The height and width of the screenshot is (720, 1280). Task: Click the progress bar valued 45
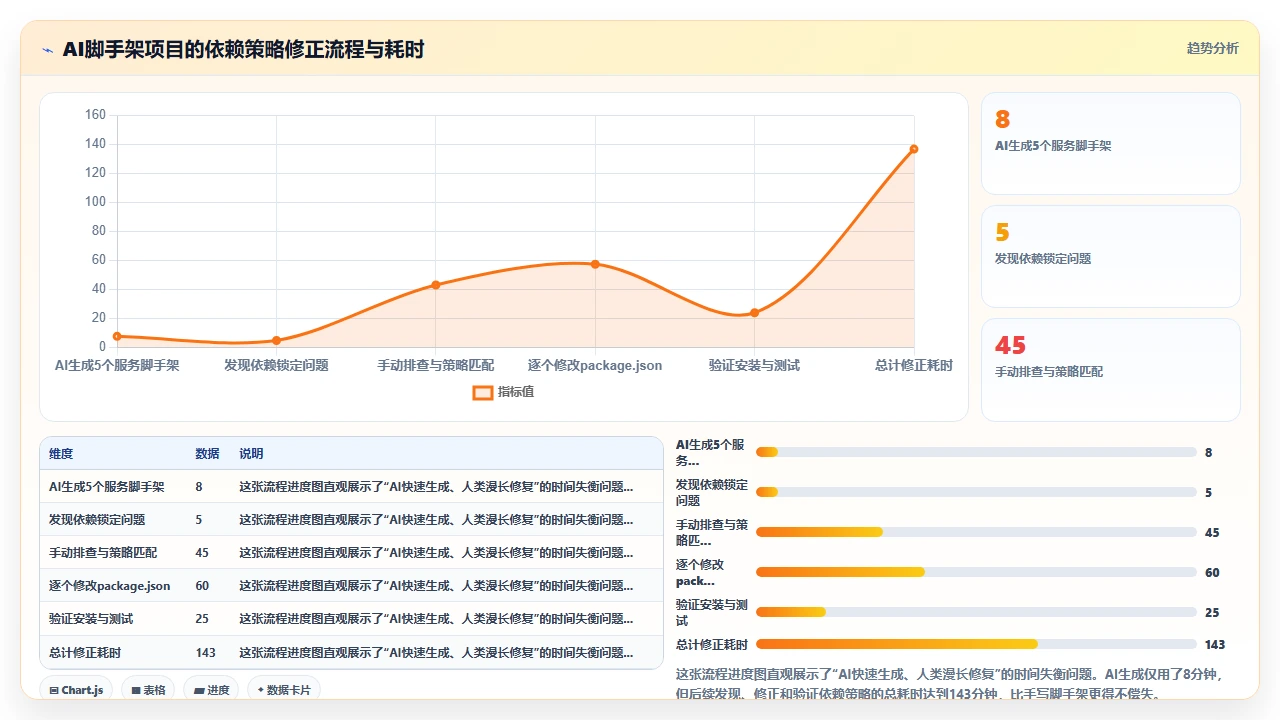(x=976, y=532)
